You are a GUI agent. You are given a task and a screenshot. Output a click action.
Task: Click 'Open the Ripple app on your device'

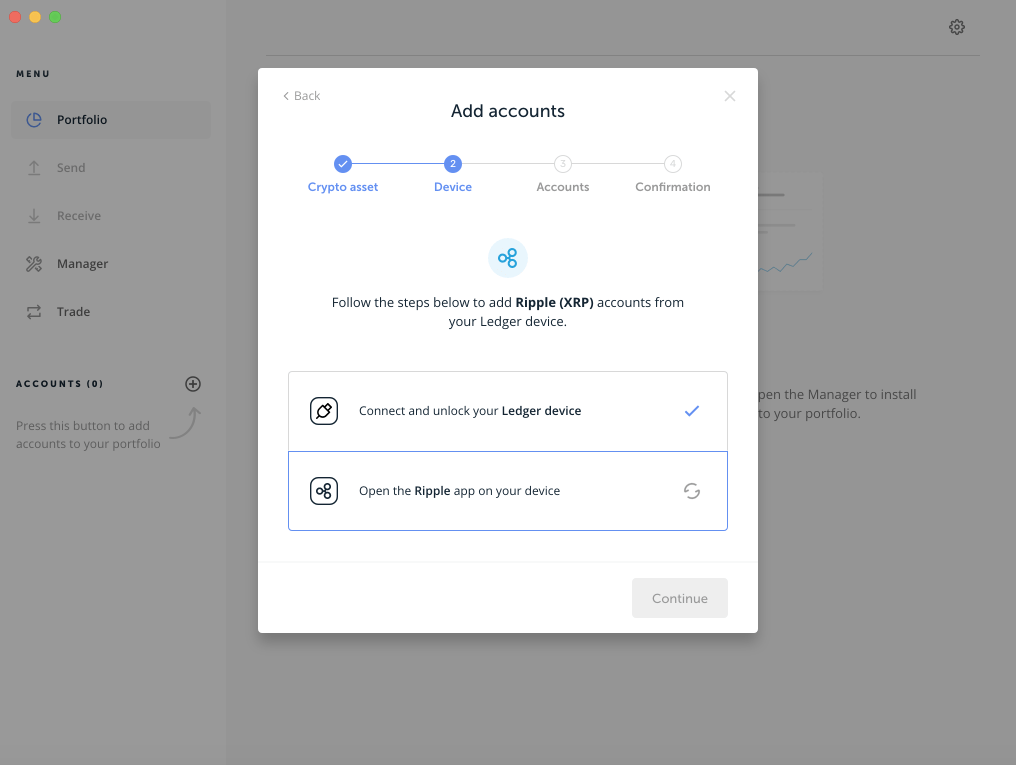(x=459, y=491)
